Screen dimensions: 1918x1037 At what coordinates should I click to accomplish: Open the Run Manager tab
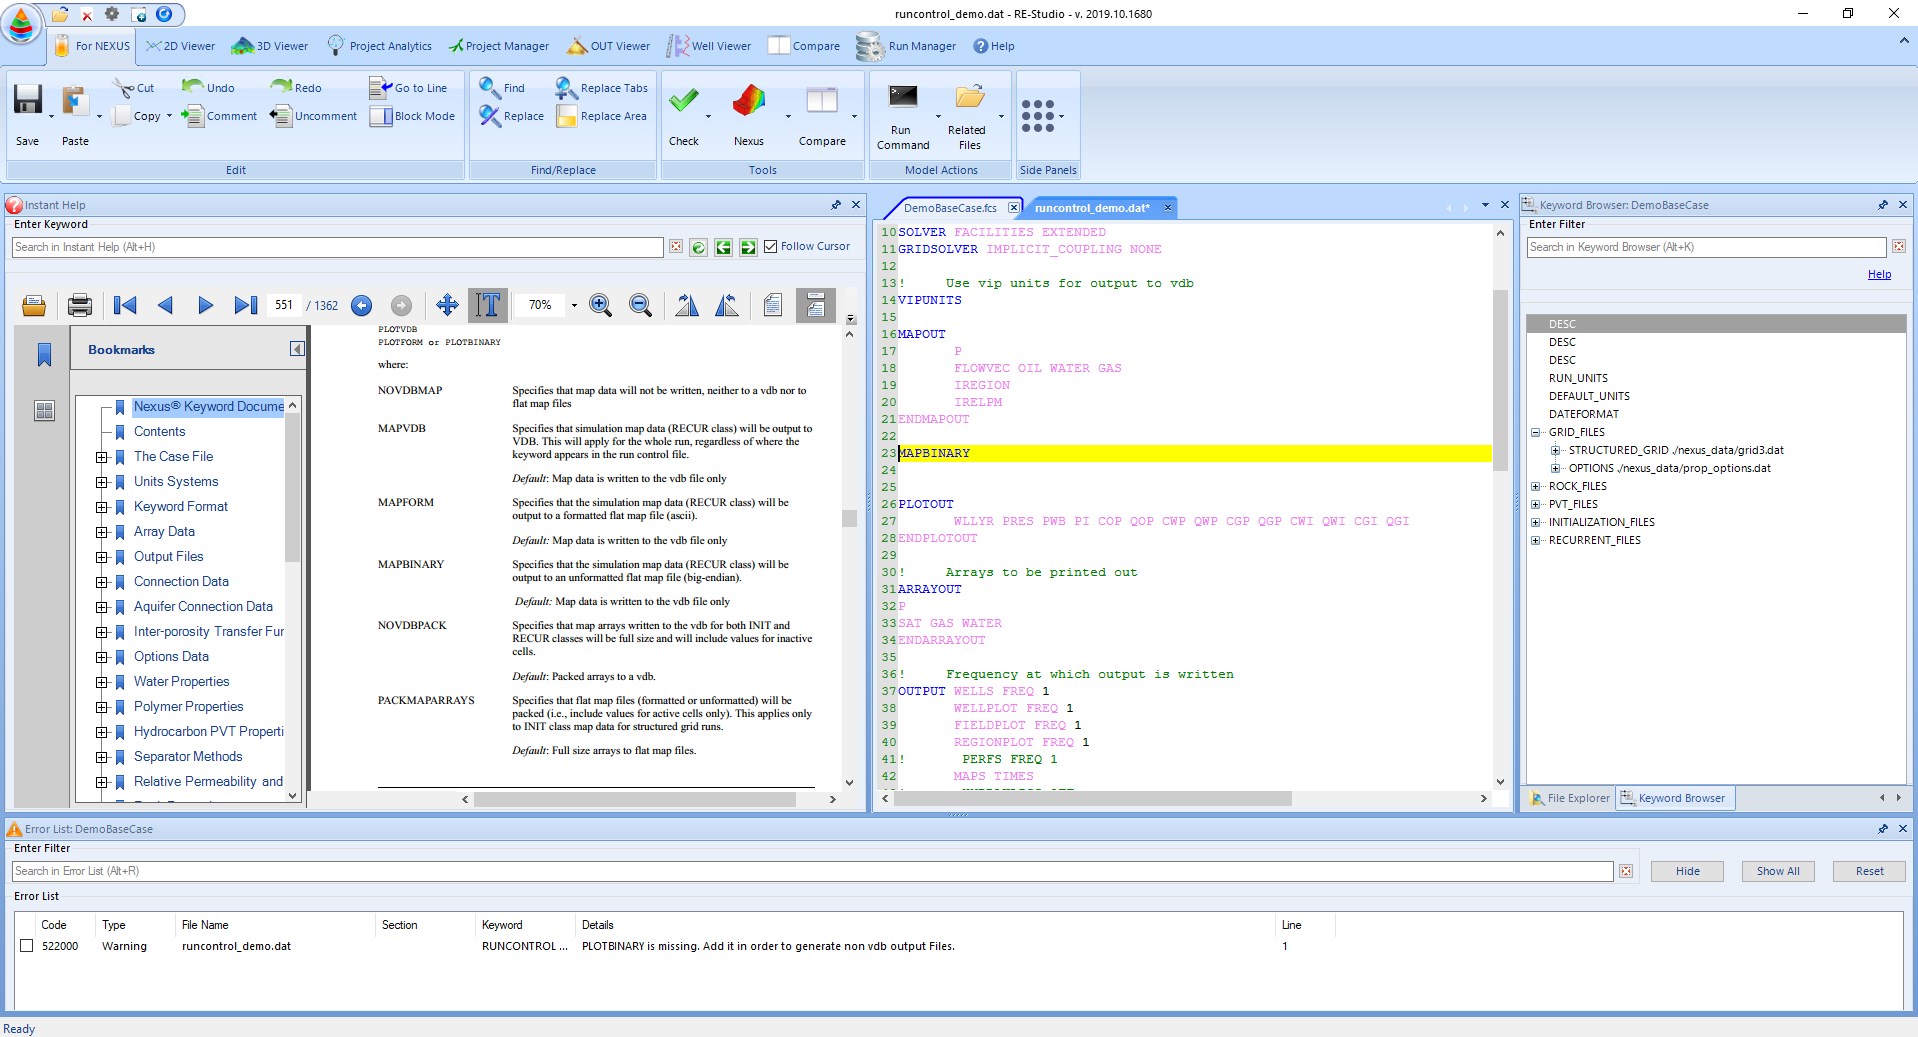coord(907,46)
